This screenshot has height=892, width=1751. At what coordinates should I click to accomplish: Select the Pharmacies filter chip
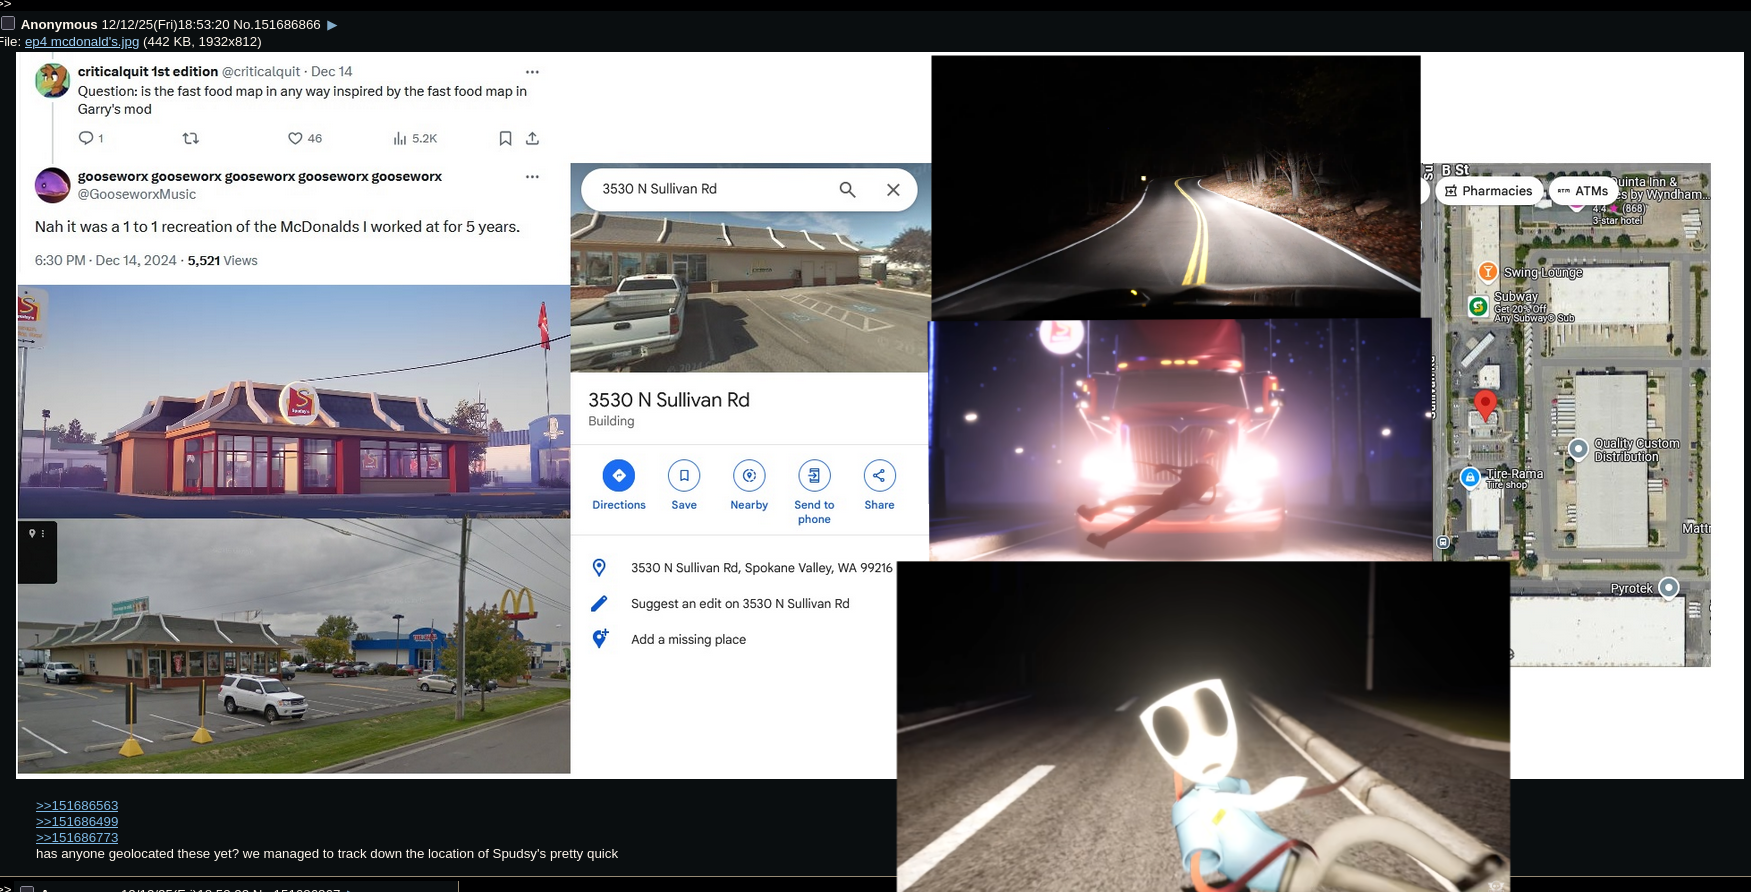[x=1489, y=191]
